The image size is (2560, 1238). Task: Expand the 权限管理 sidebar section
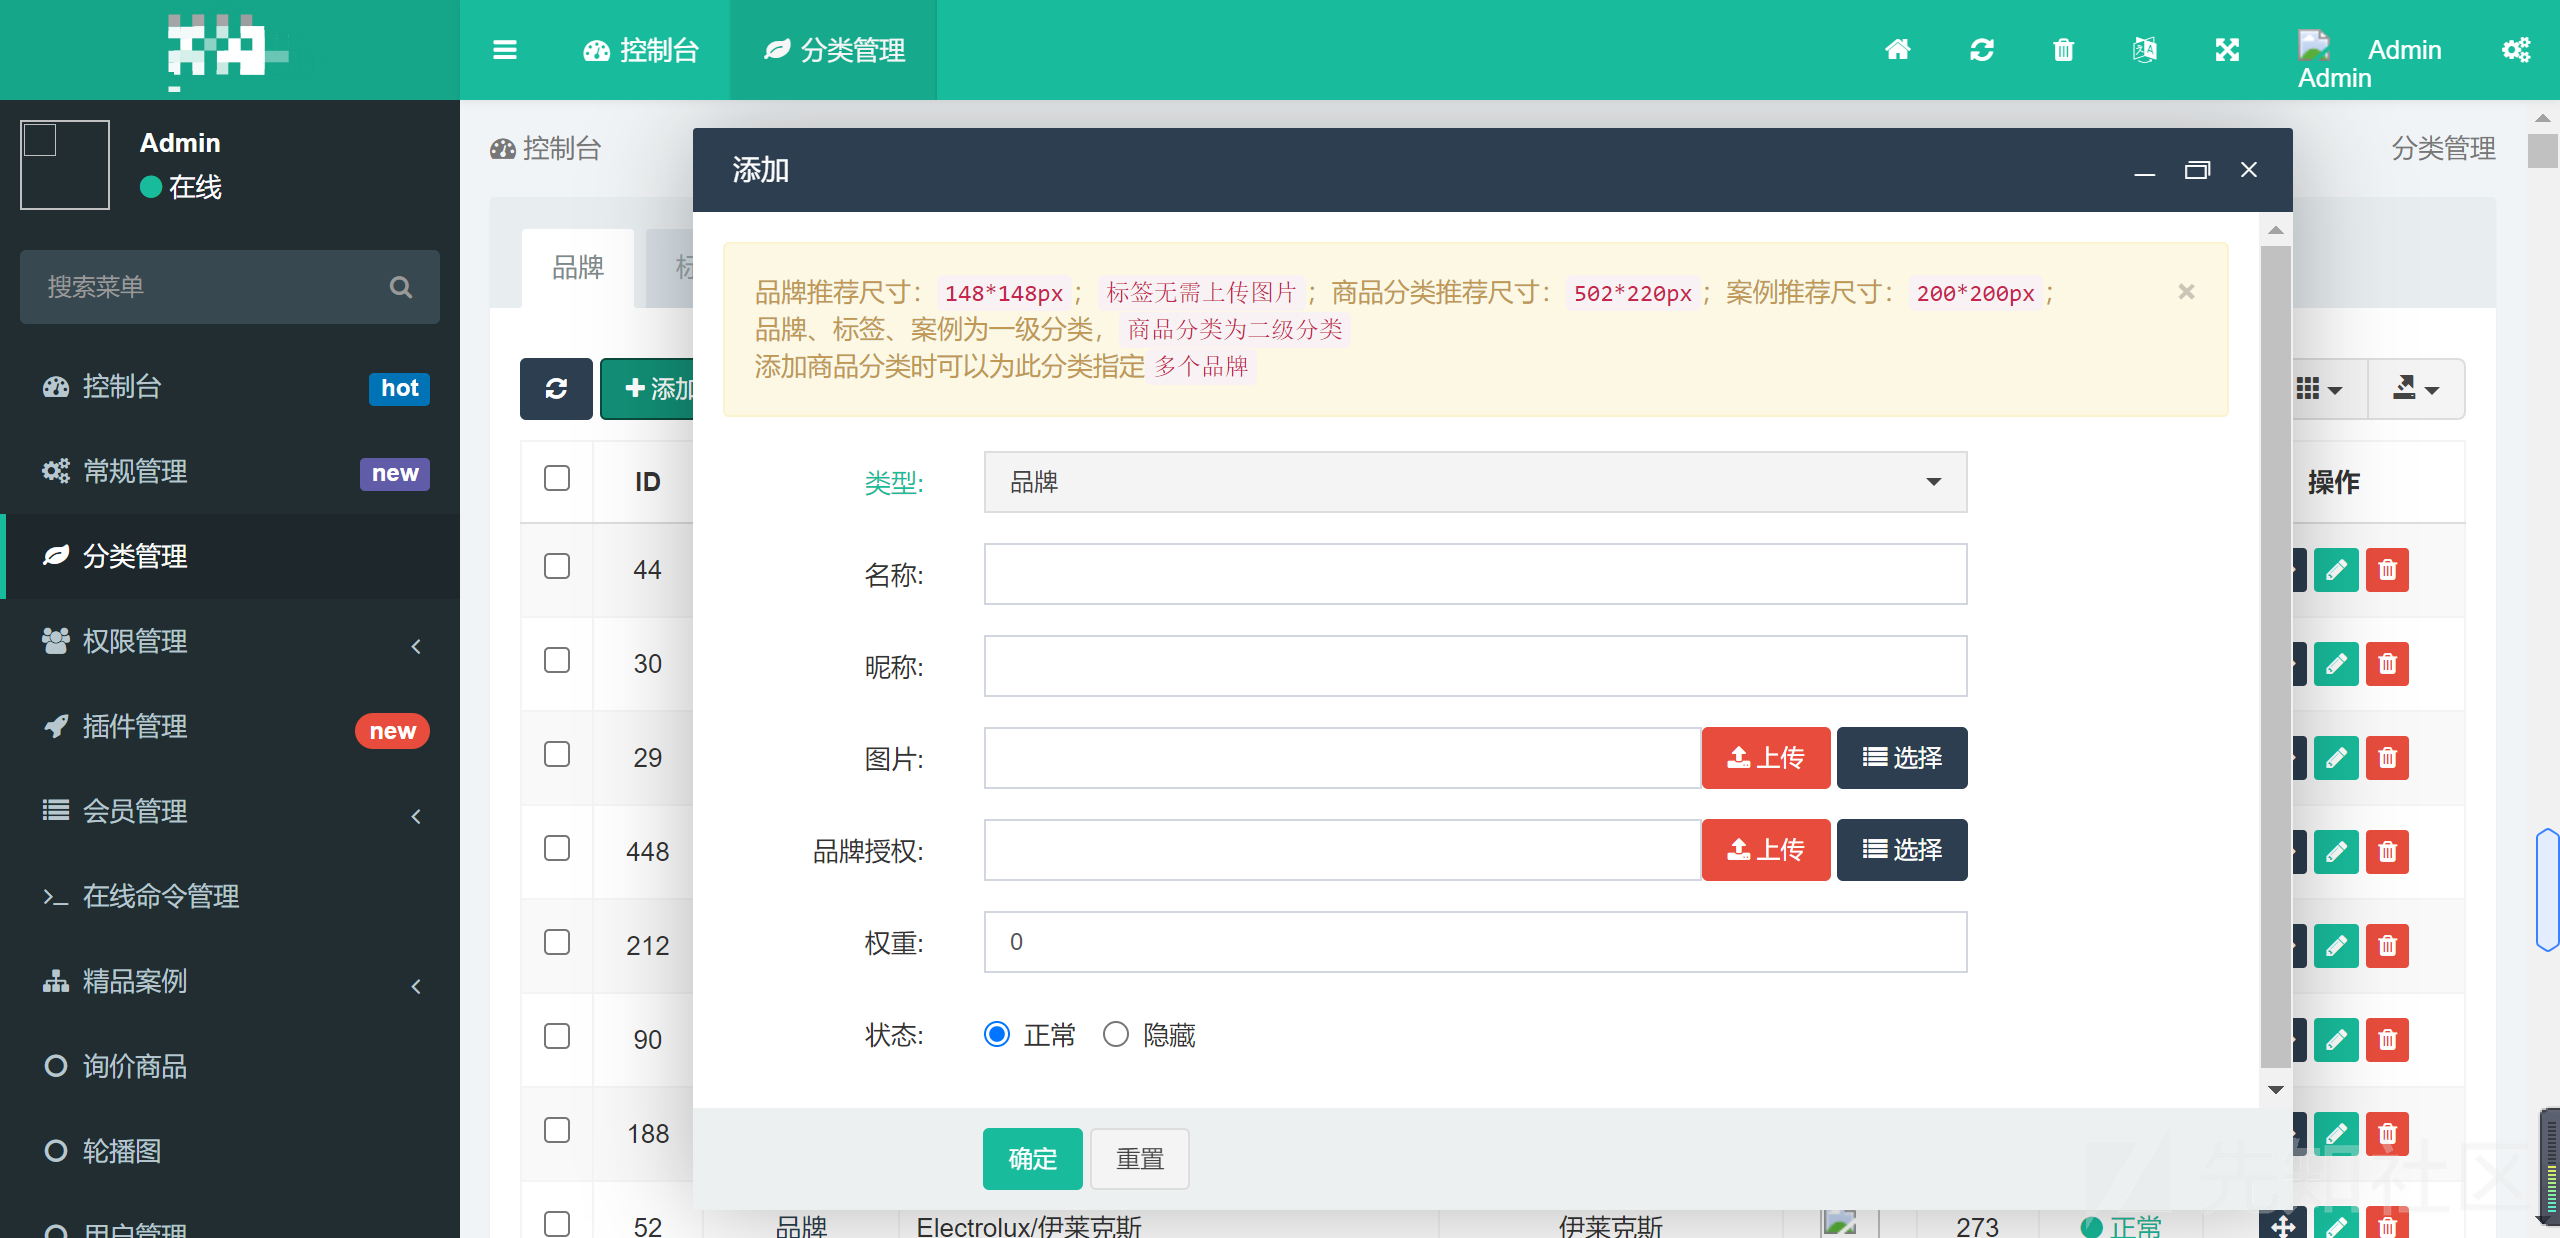point(135,642)
